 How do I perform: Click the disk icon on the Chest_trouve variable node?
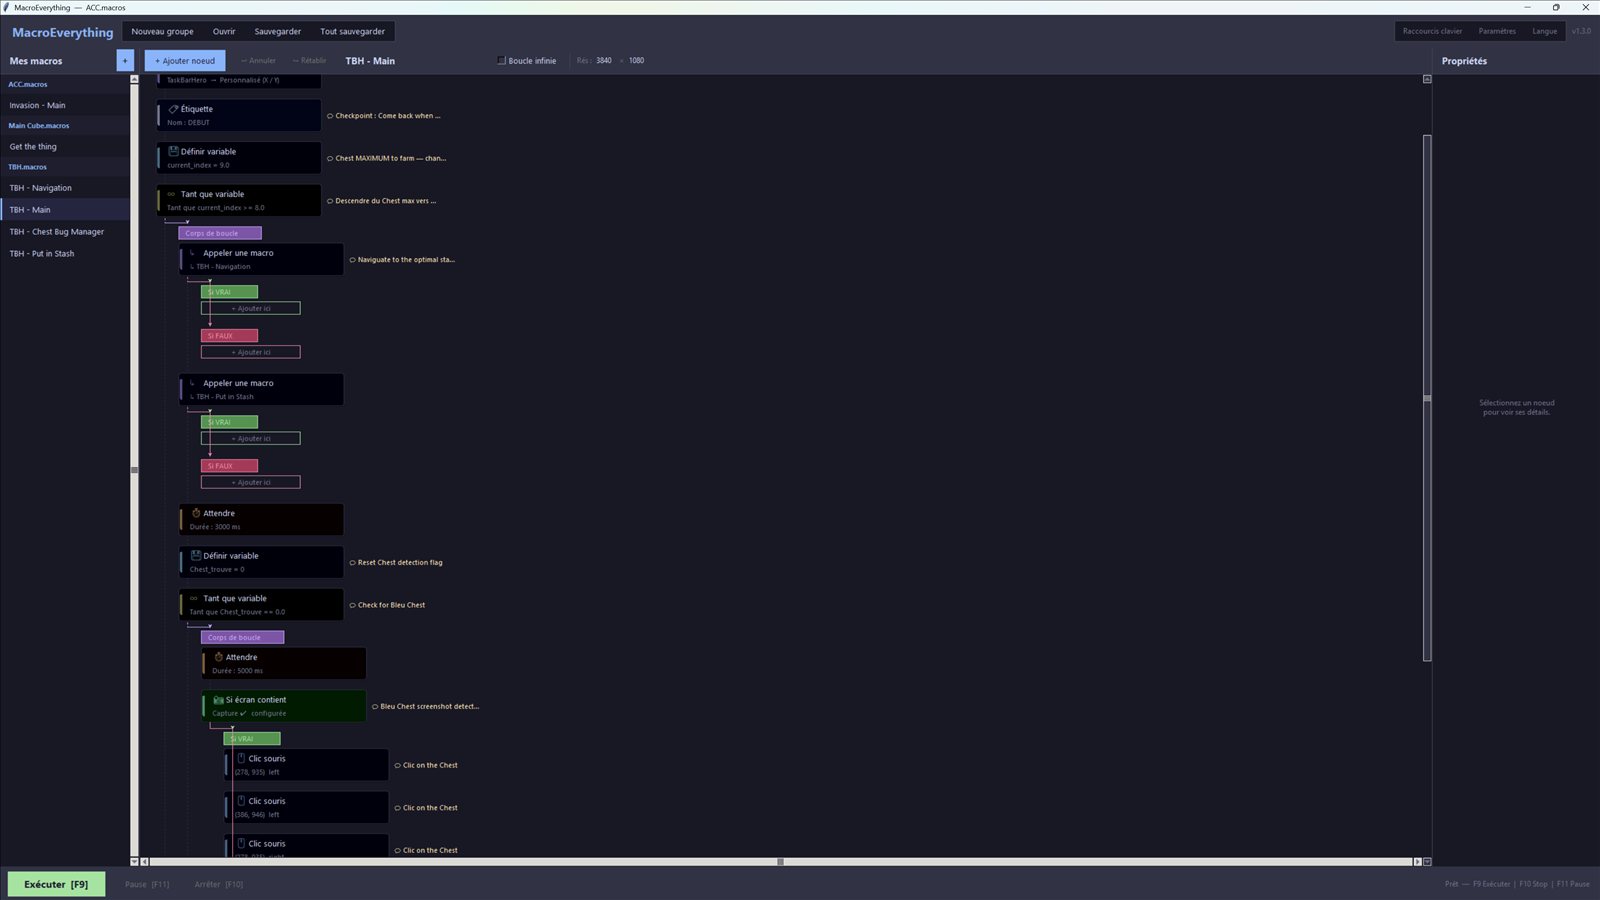pyautogui.click(x=196, y=555)
